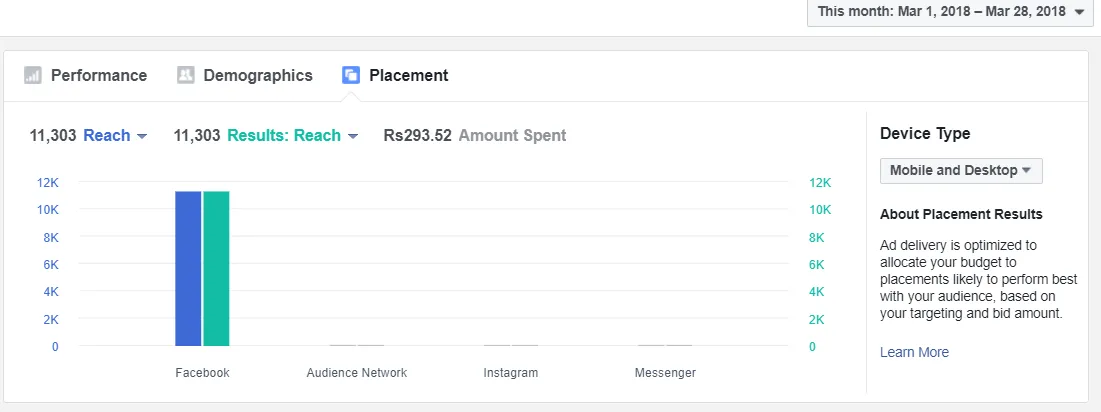Image resolution: width=1101 pixels, height=412 pixels.
Task: Select the Placement tab label
Action: tap(409, 75)
